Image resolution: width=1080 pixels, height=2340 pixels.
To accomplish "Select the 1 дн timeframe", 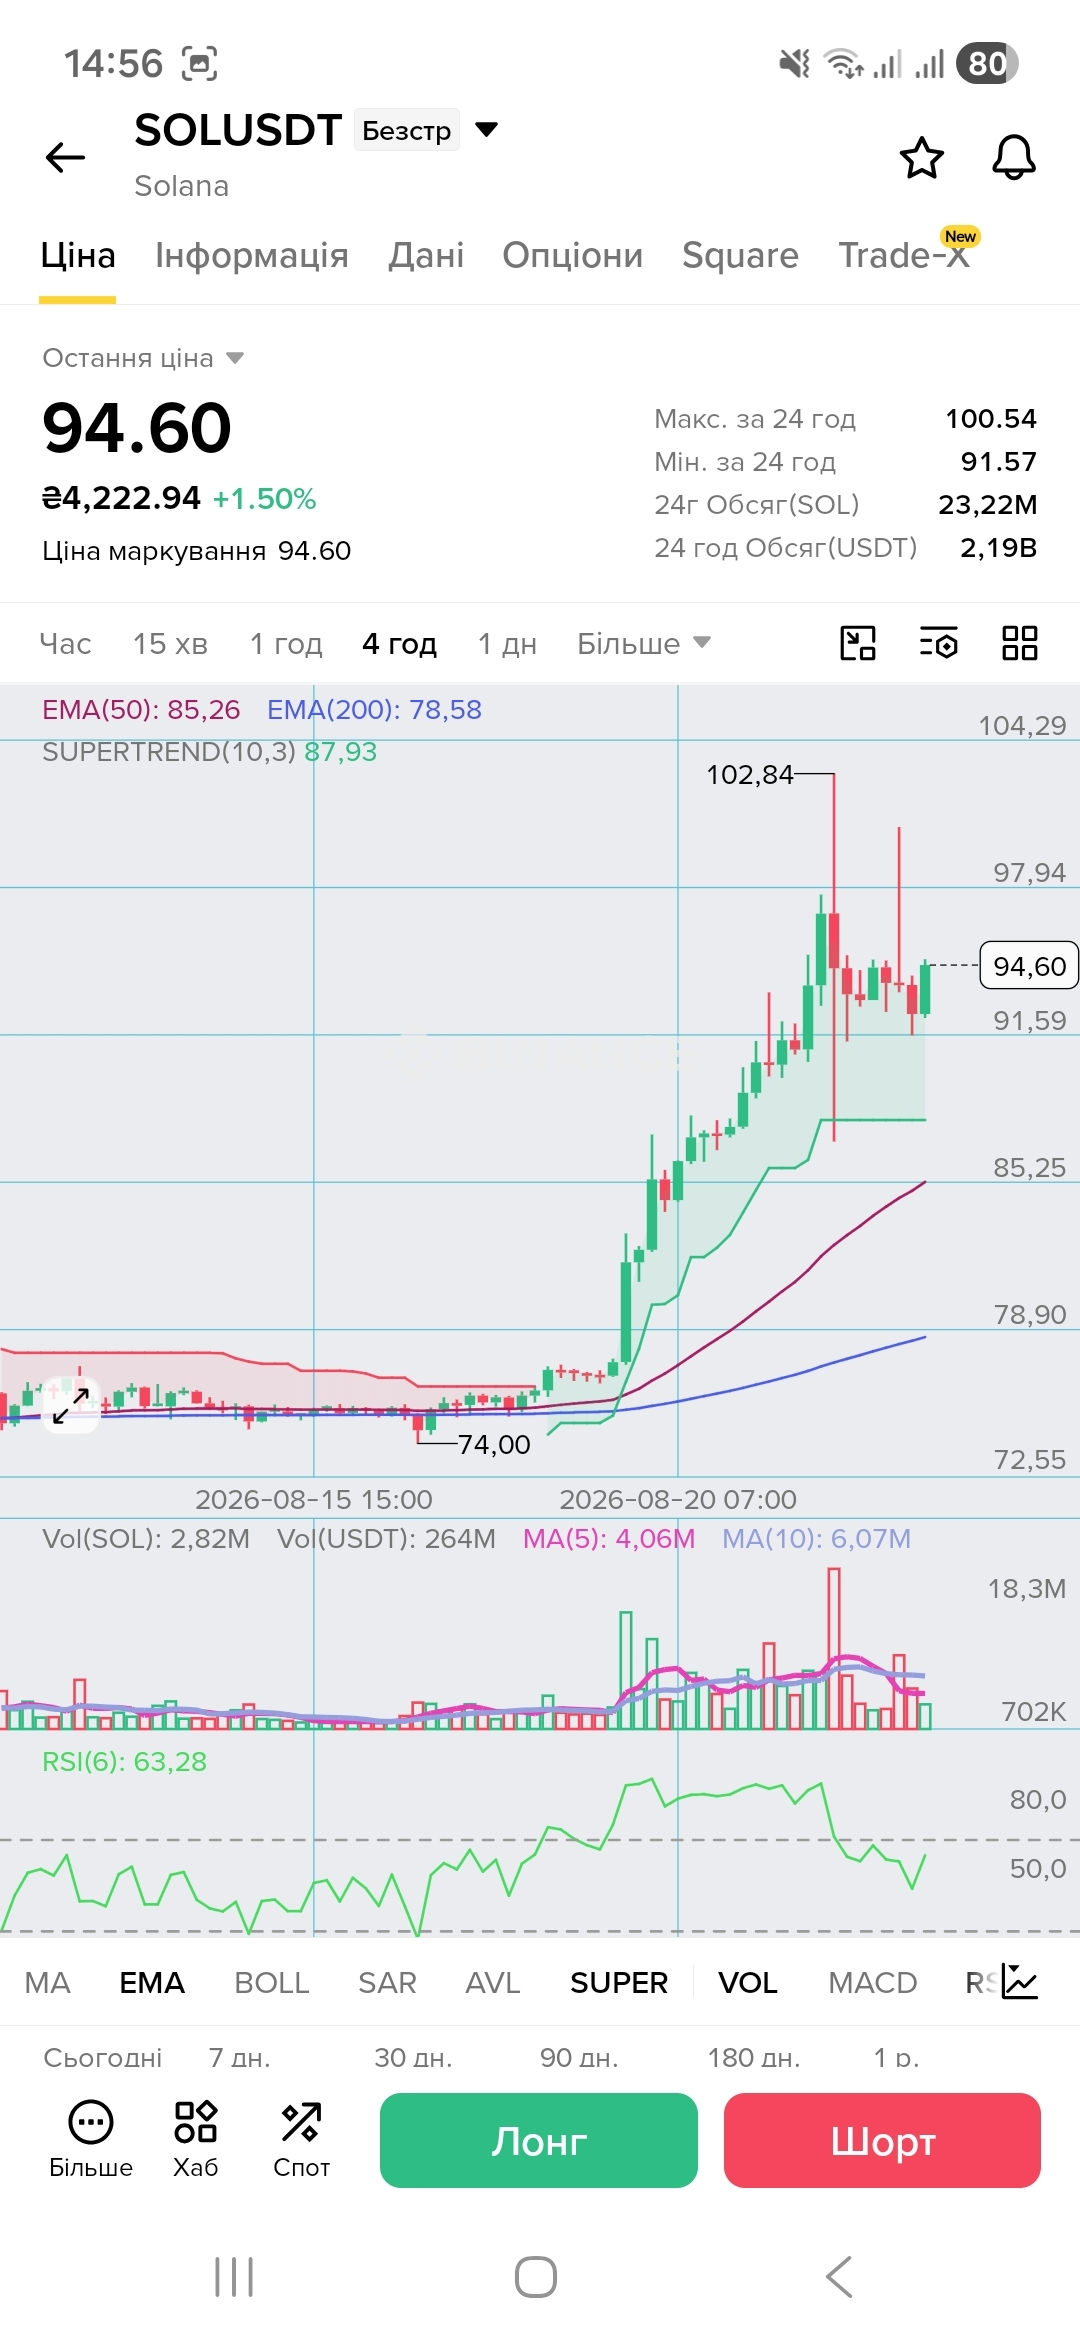I will (x=507, y=643).
